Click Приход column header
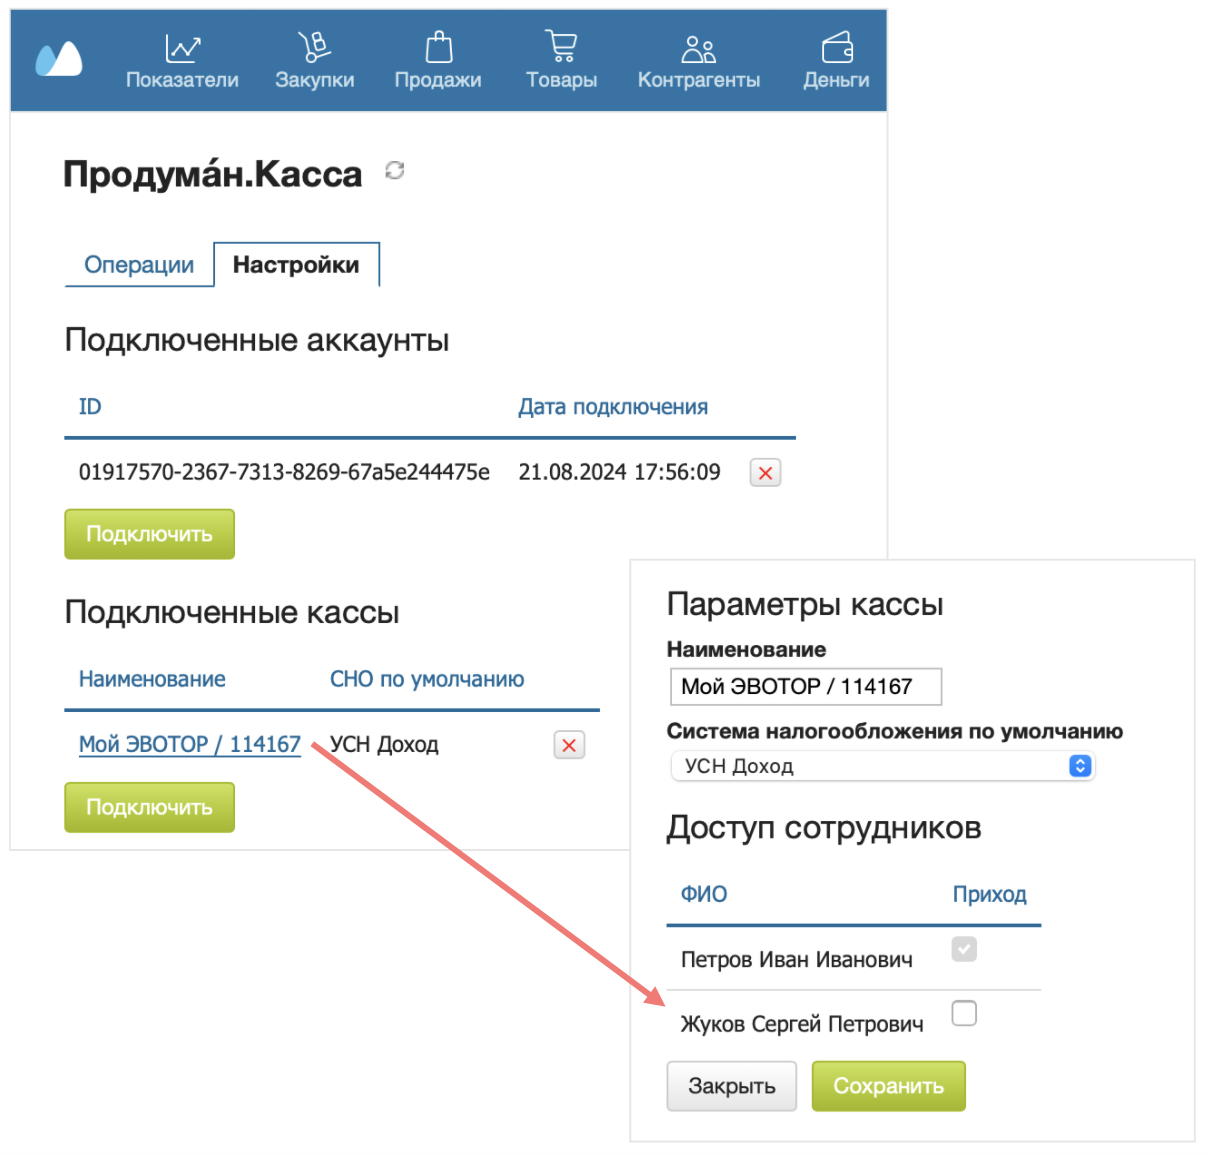Screen dimensions: 1208x1156 coord(989,894)
